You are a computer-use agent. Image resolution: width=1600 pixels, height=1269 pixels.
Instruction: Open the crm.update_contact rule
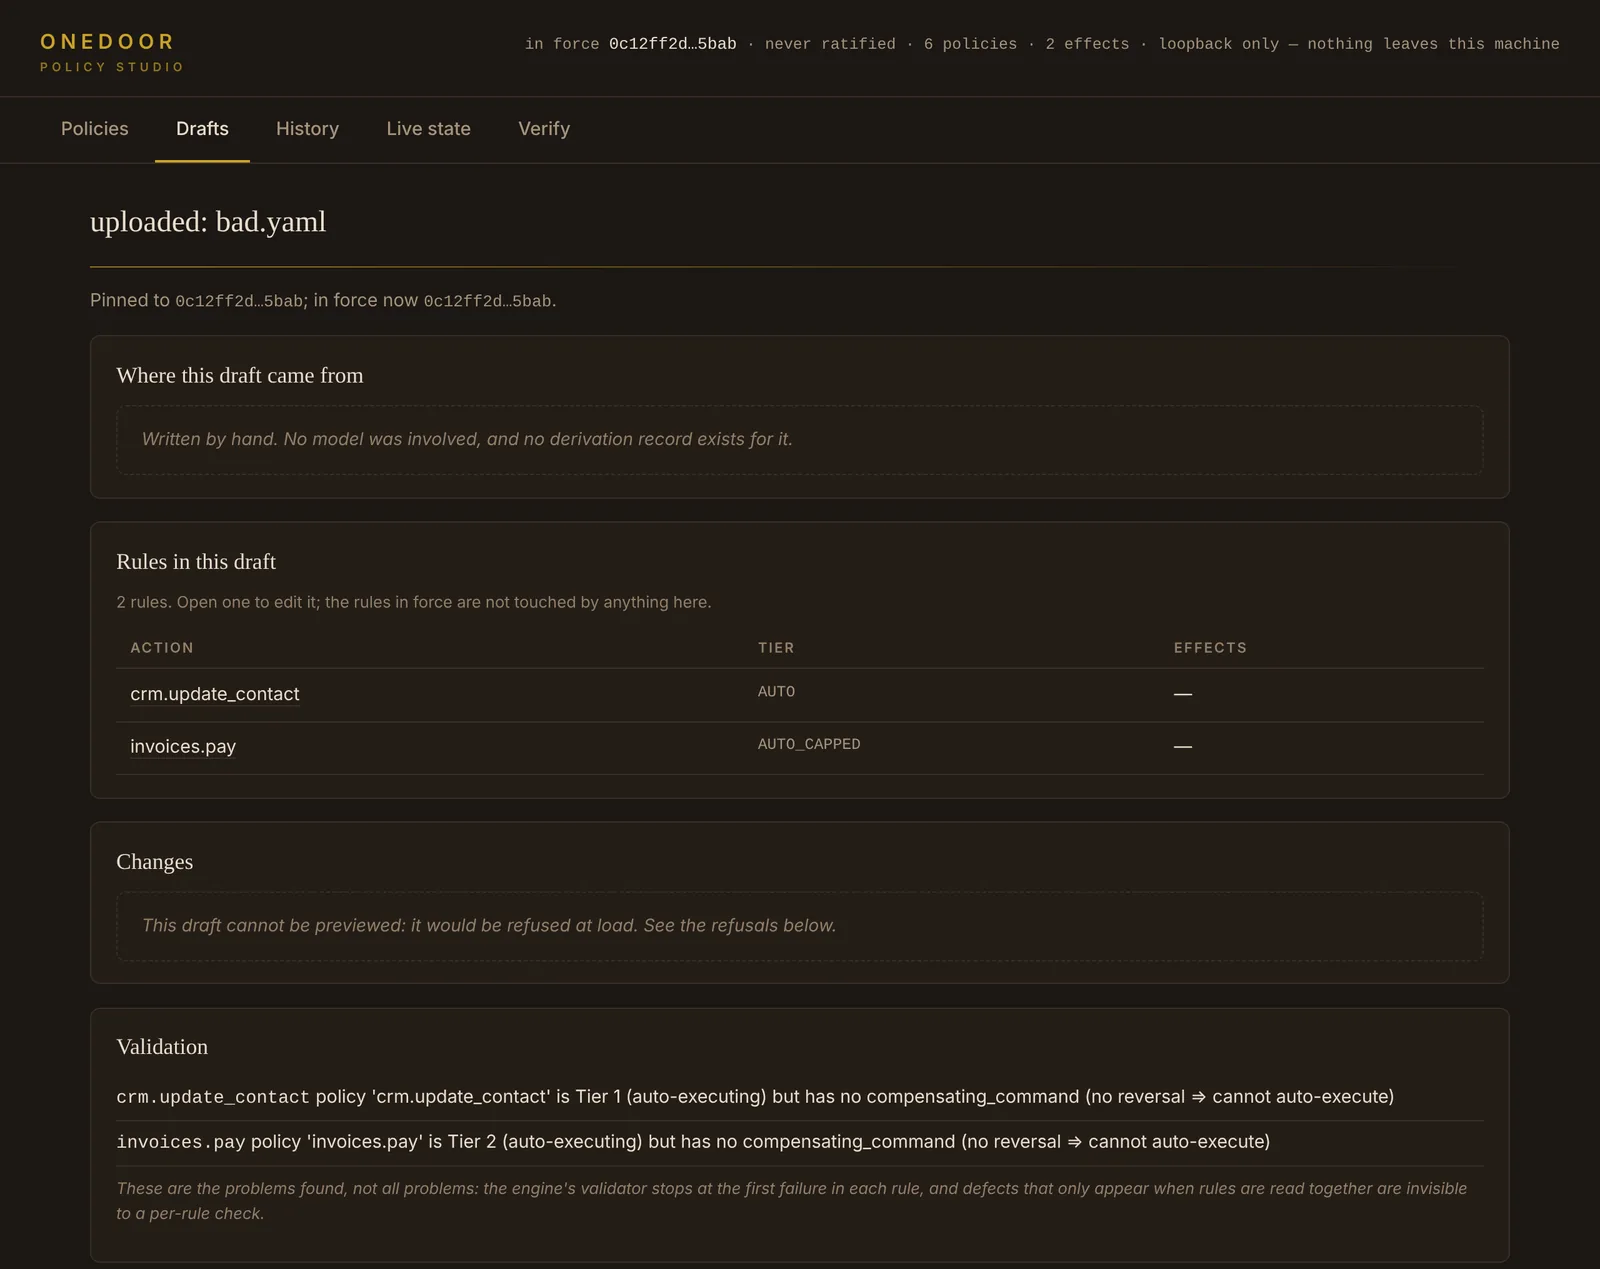(215, 694)
